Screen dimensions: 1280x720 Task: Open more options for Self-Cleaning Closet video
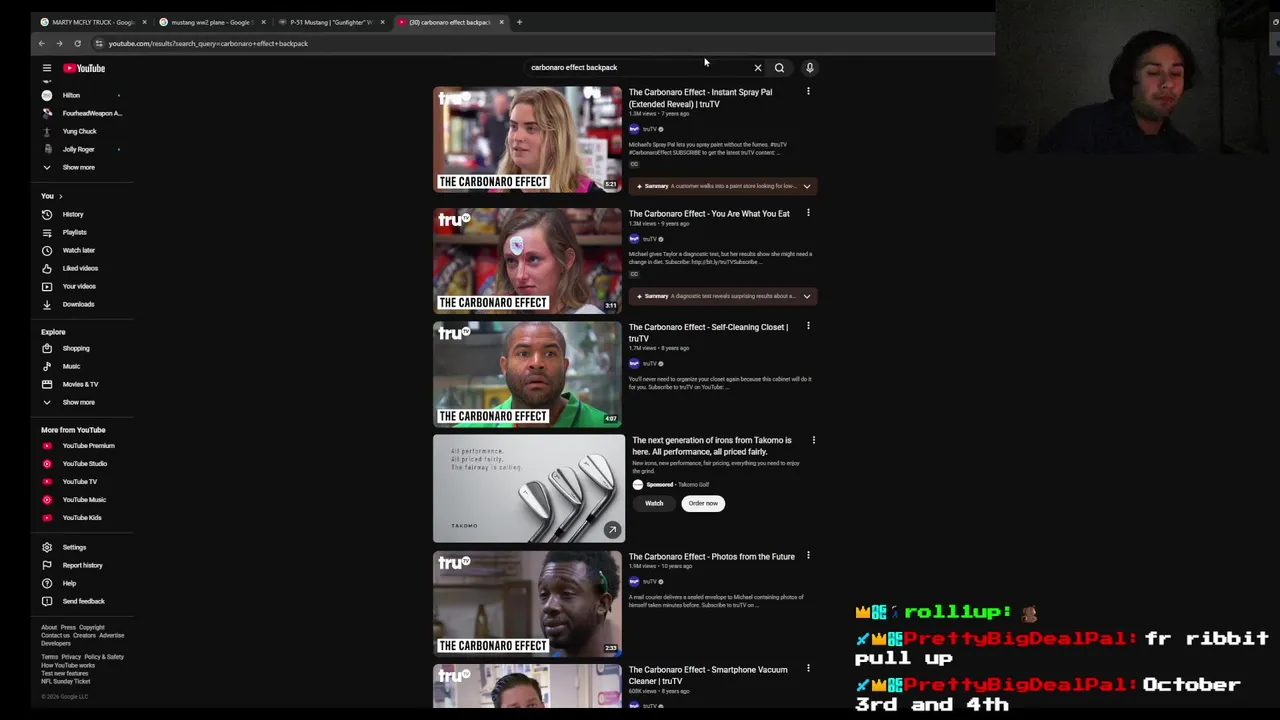coord(808,326)
